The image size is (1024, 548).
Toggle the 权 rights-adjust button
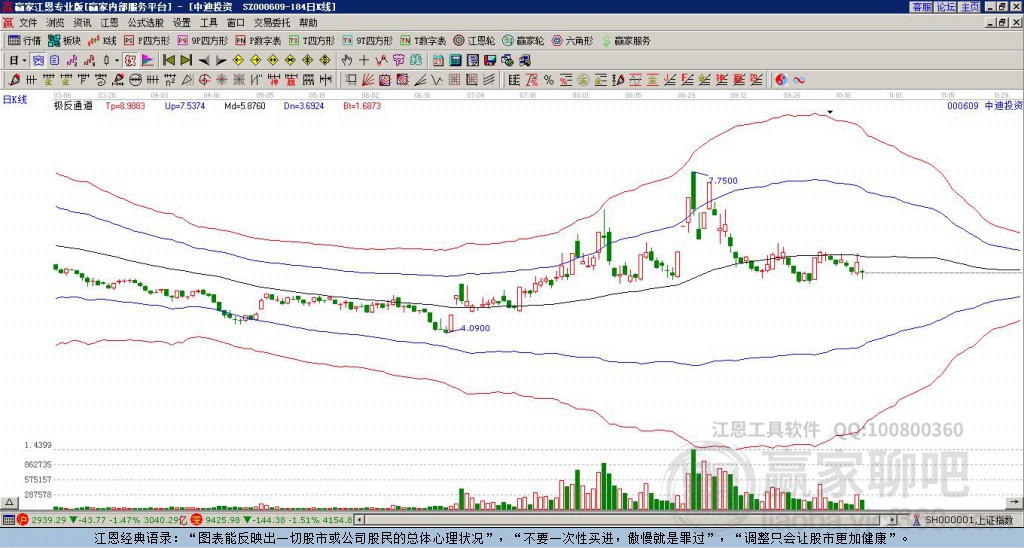[x=130, y=60]
